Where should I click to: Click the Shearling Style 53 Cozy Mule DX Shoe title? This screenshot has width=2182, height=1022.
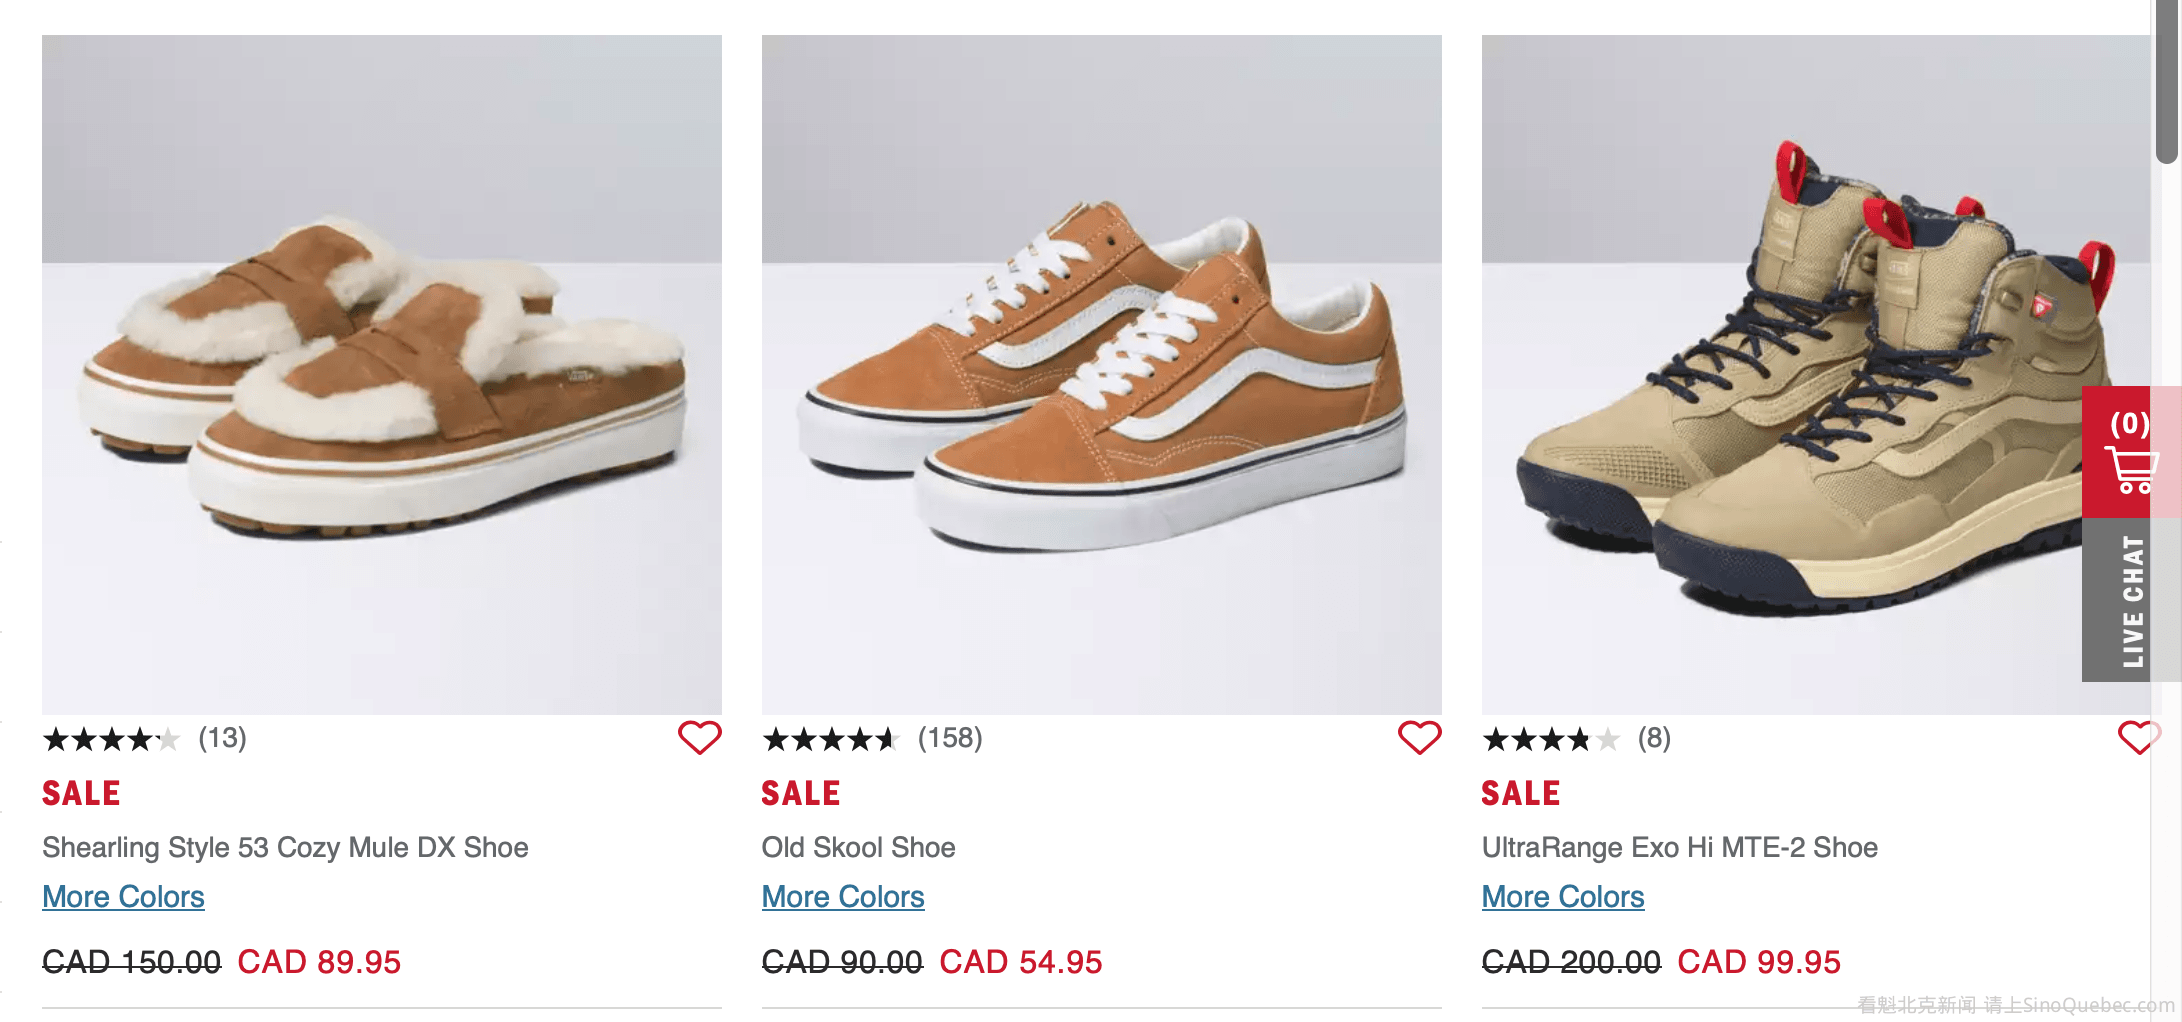[x=285, y=848]
